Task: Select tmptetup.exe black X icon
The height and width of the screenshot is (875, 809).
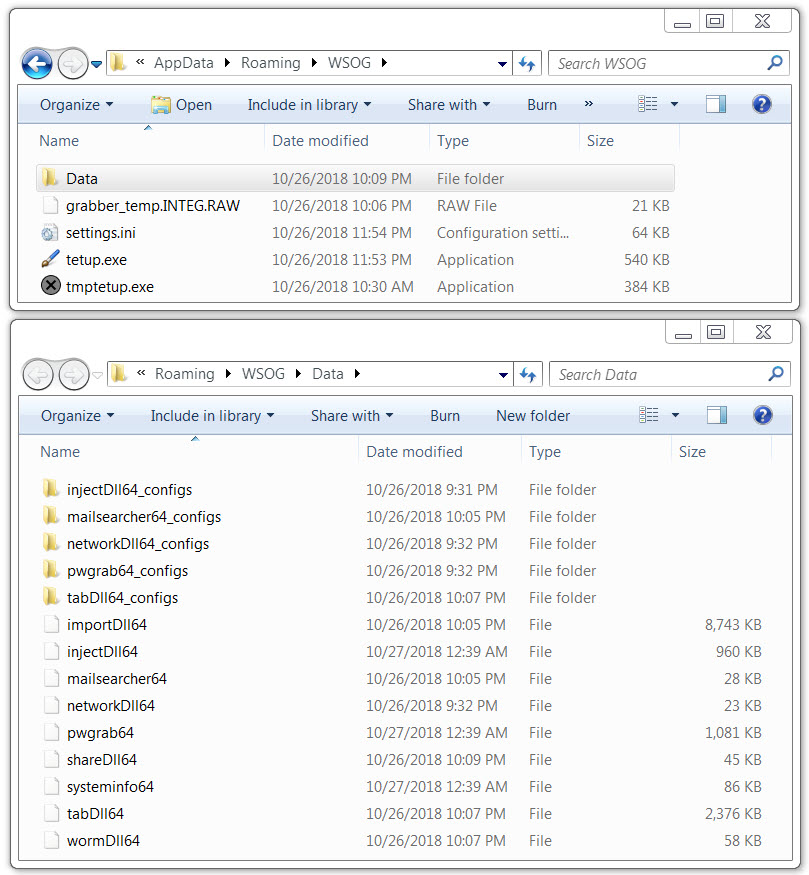Action: click(51, 286)
